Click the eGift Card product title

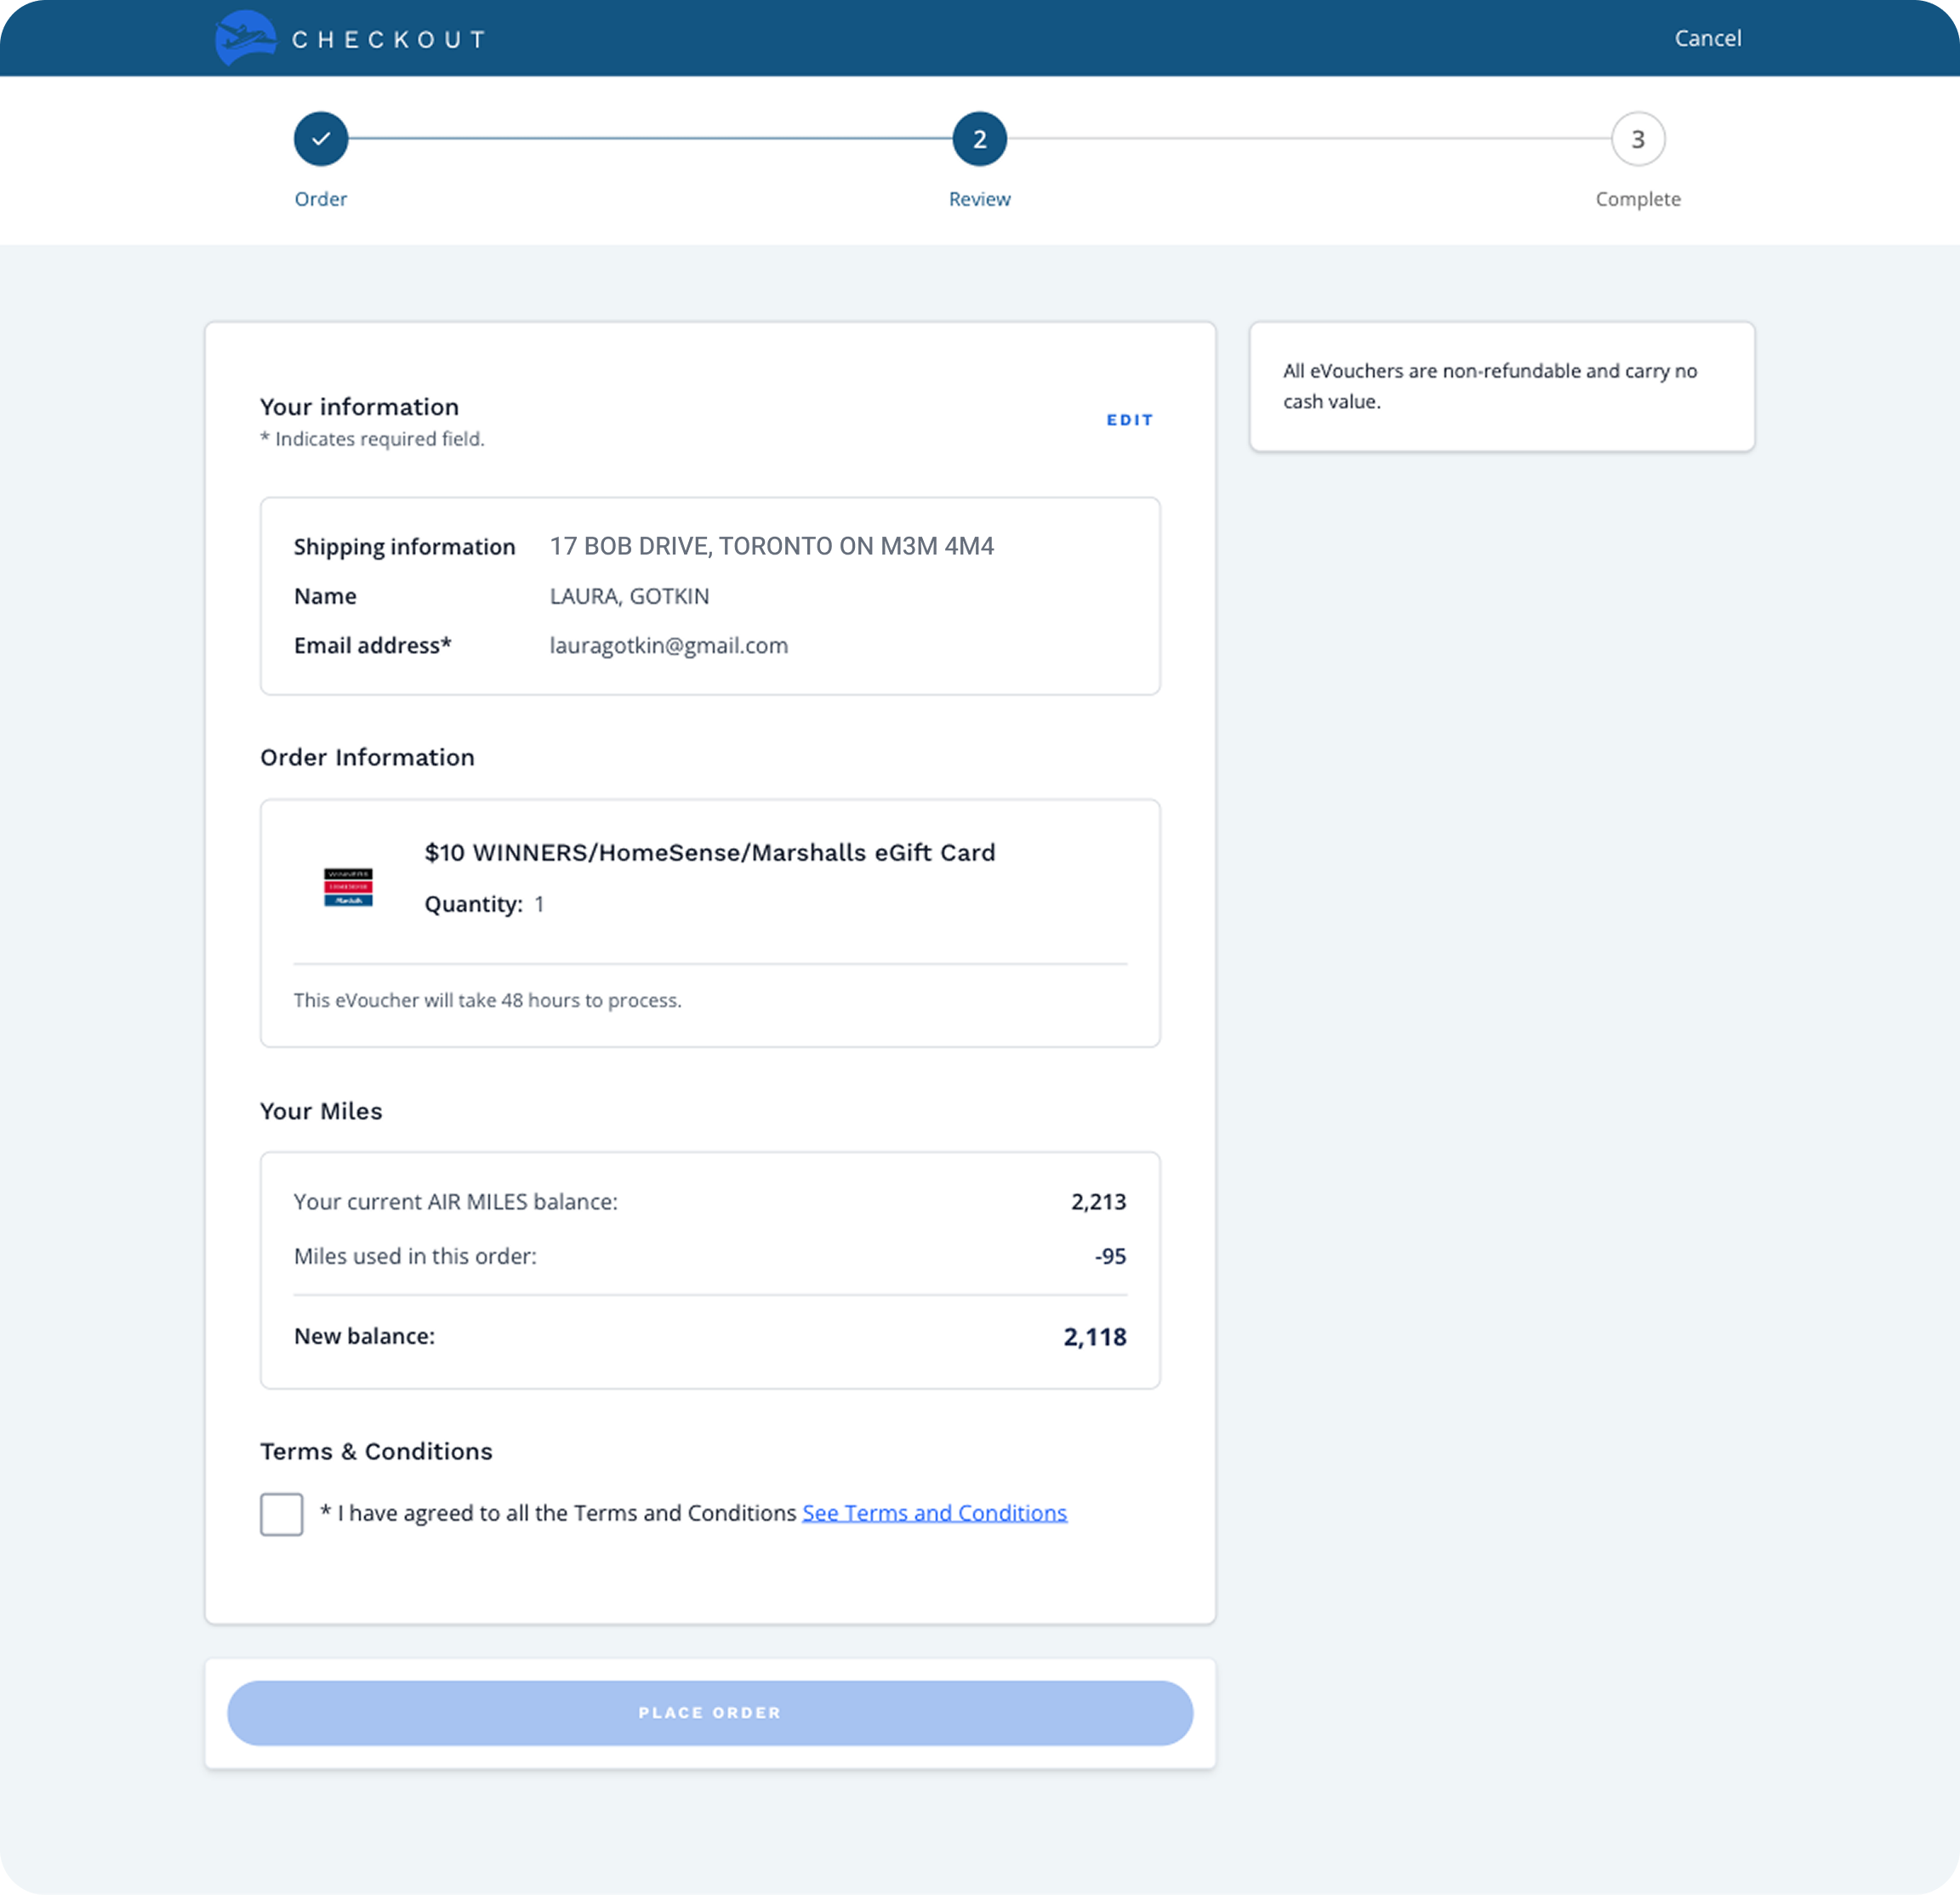(709, 852)
